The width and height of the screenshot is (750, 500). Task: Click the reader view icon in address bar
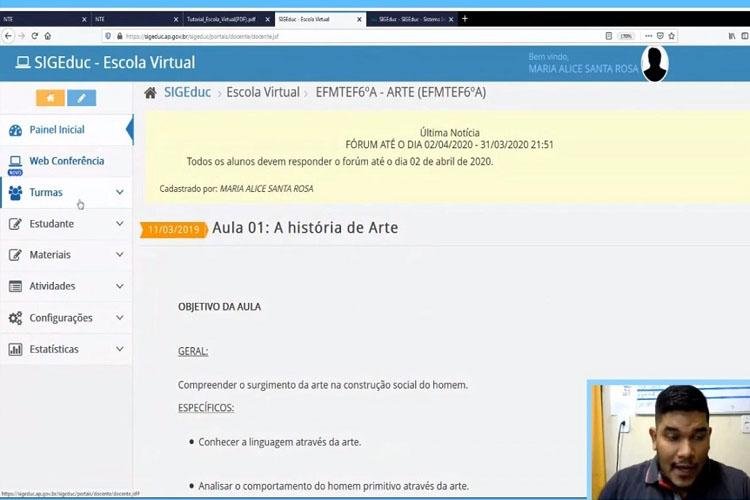click(608, 36)
